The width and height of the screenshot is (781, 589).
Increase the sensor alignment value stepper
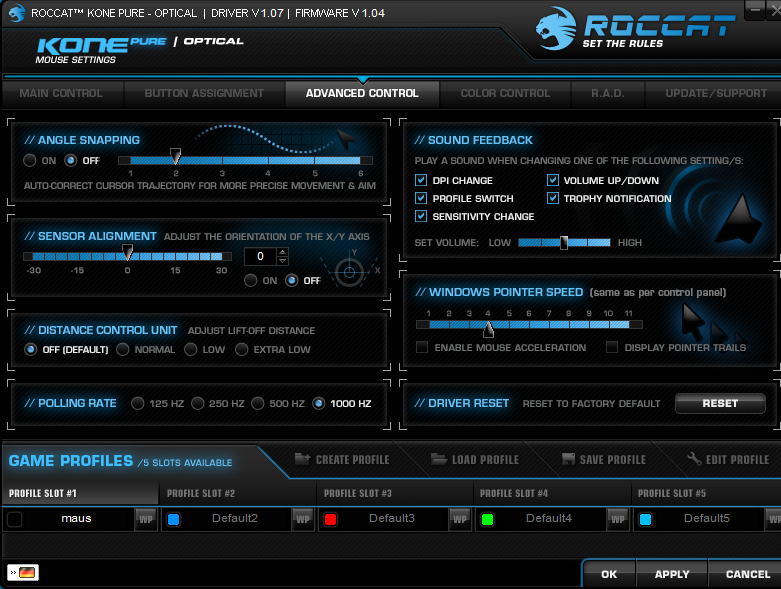282,252
